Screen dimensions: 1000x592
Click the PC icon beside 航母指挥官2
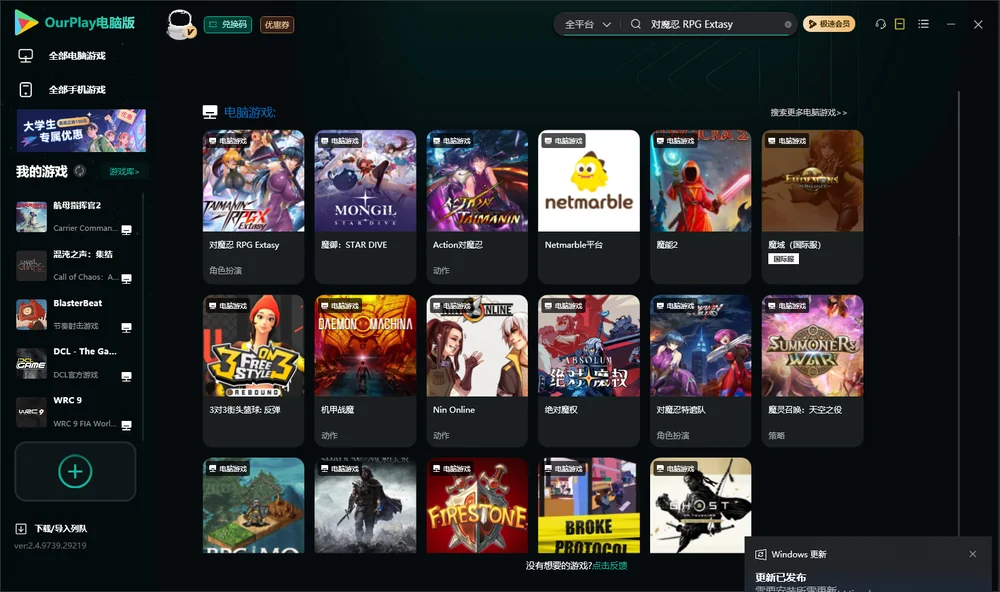126,230
